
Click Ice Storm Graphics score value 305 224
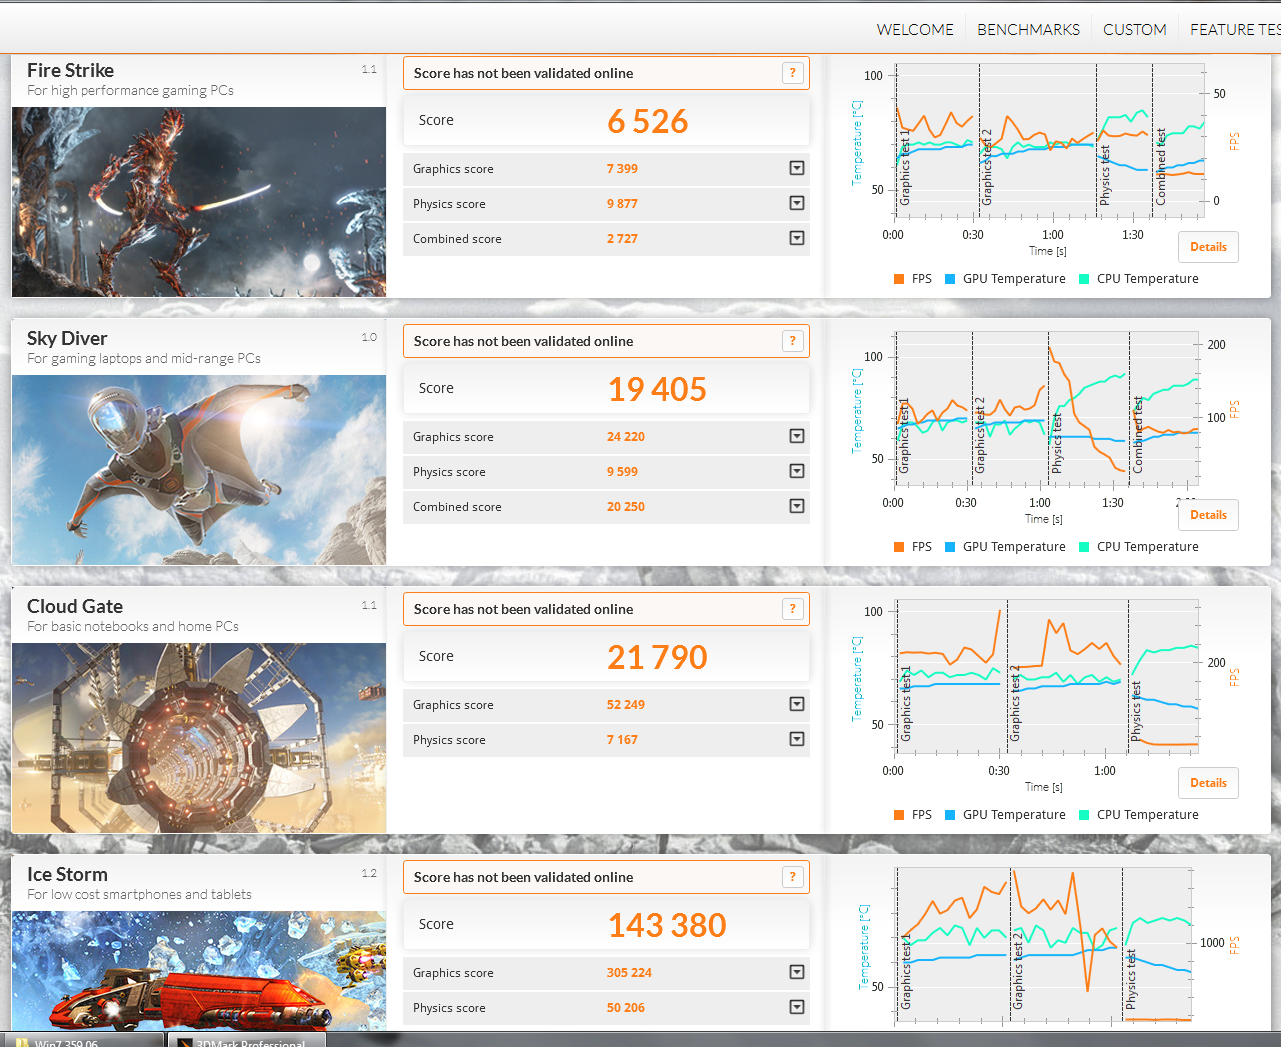point(629,972)
